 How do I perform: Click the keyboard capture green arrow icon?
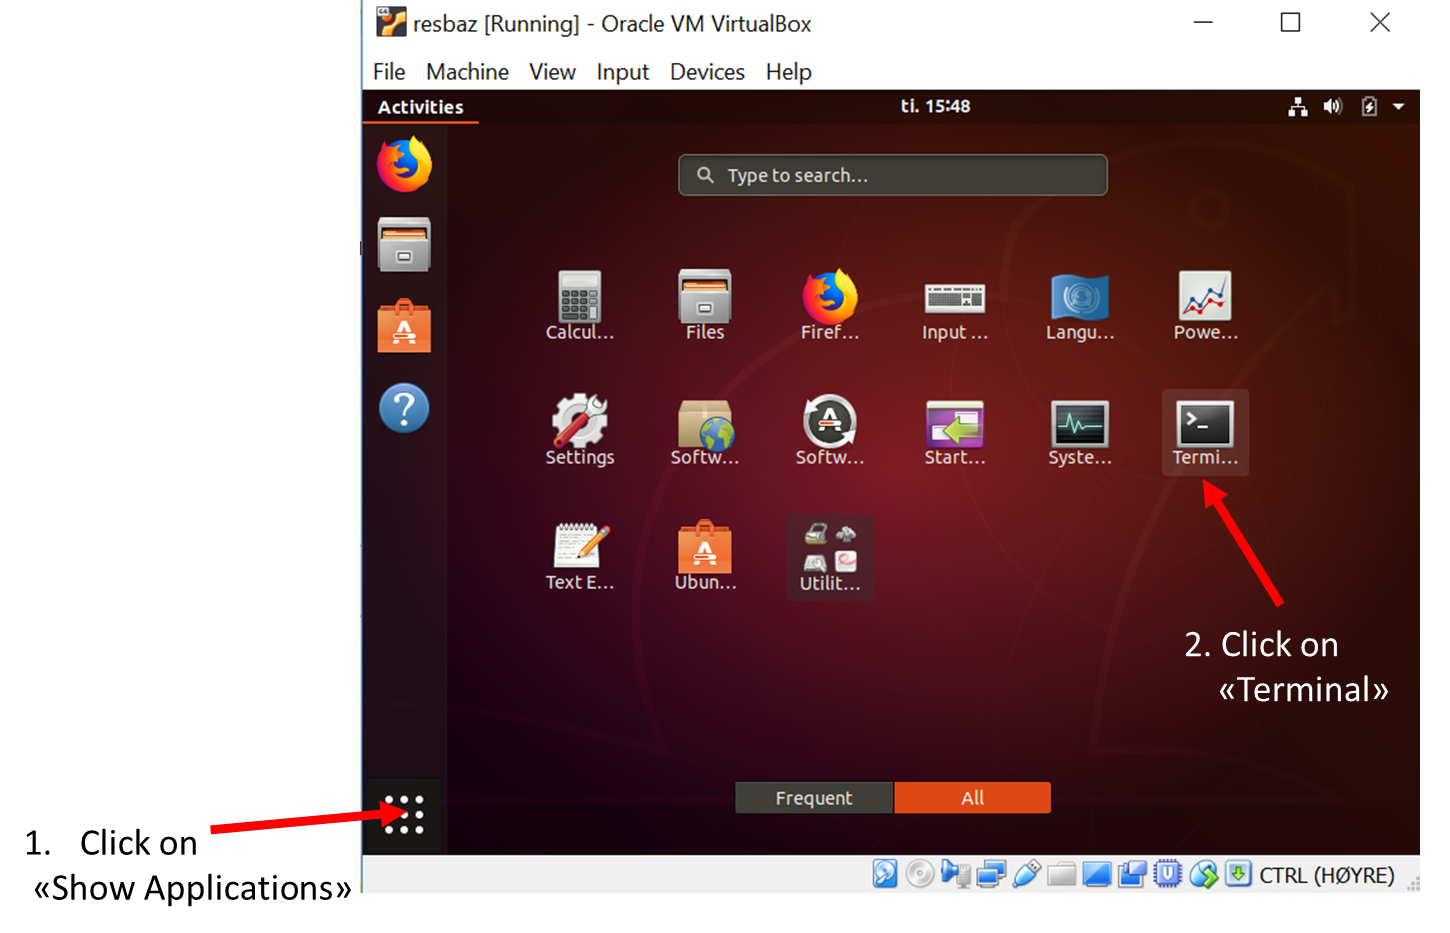coord(1238,874)
